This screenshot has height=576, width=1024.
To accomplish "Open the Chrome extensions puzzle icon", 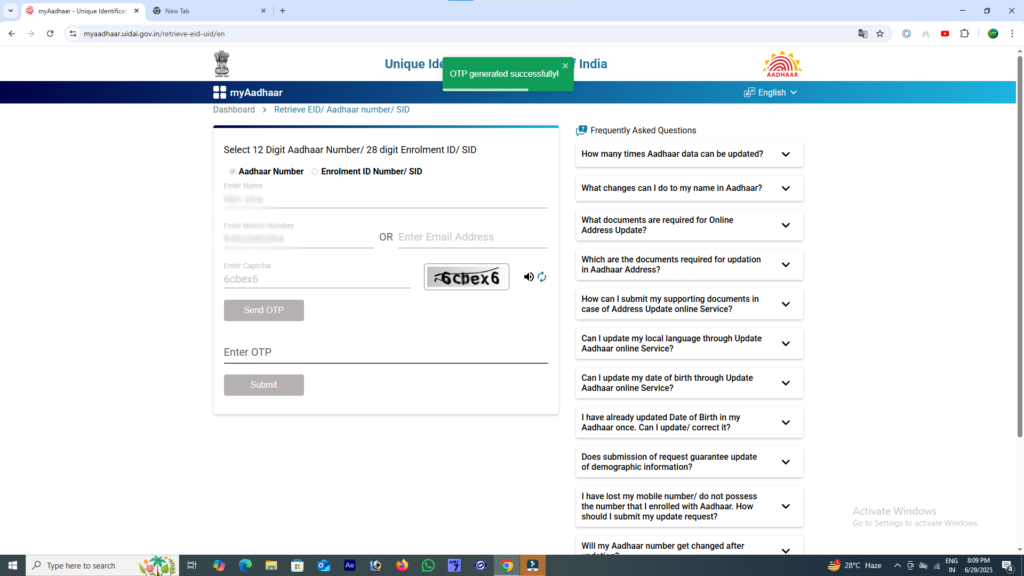I will tap(965, 34).
